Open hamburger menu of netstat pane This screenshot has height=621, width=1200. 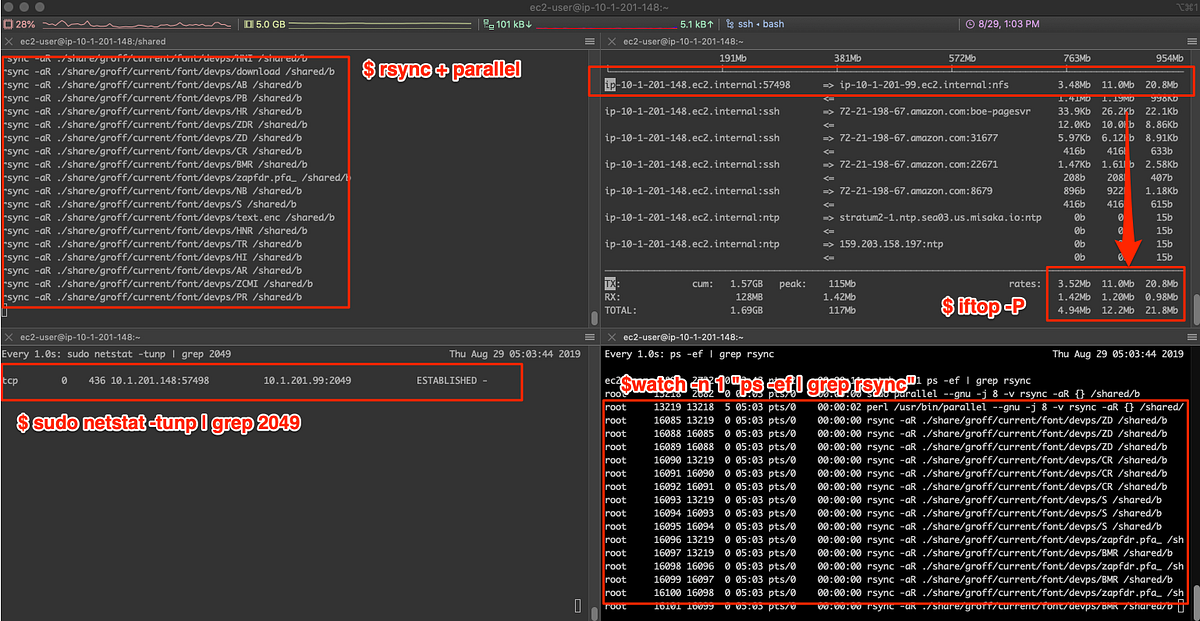590,337
